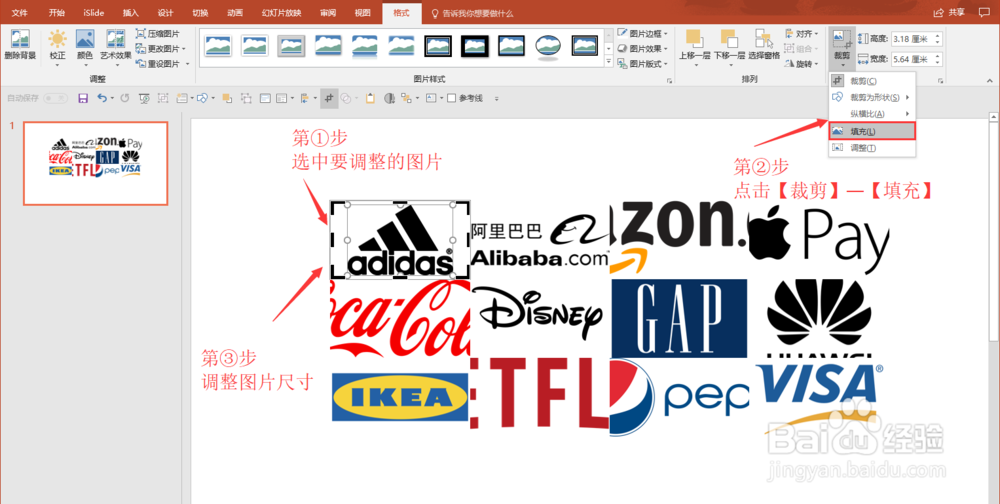
Task: Switch to the 动画 animations tab
Action: click(x=235, y=13)
